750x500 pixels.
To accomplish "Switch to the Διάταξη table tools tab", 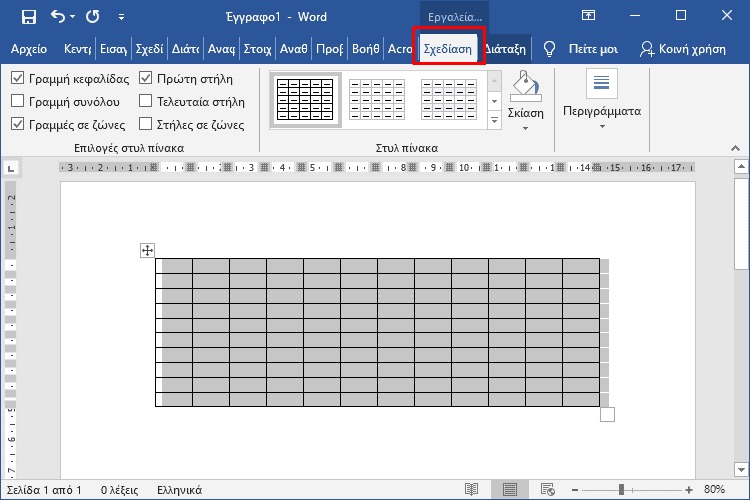I will coord(506,49).
